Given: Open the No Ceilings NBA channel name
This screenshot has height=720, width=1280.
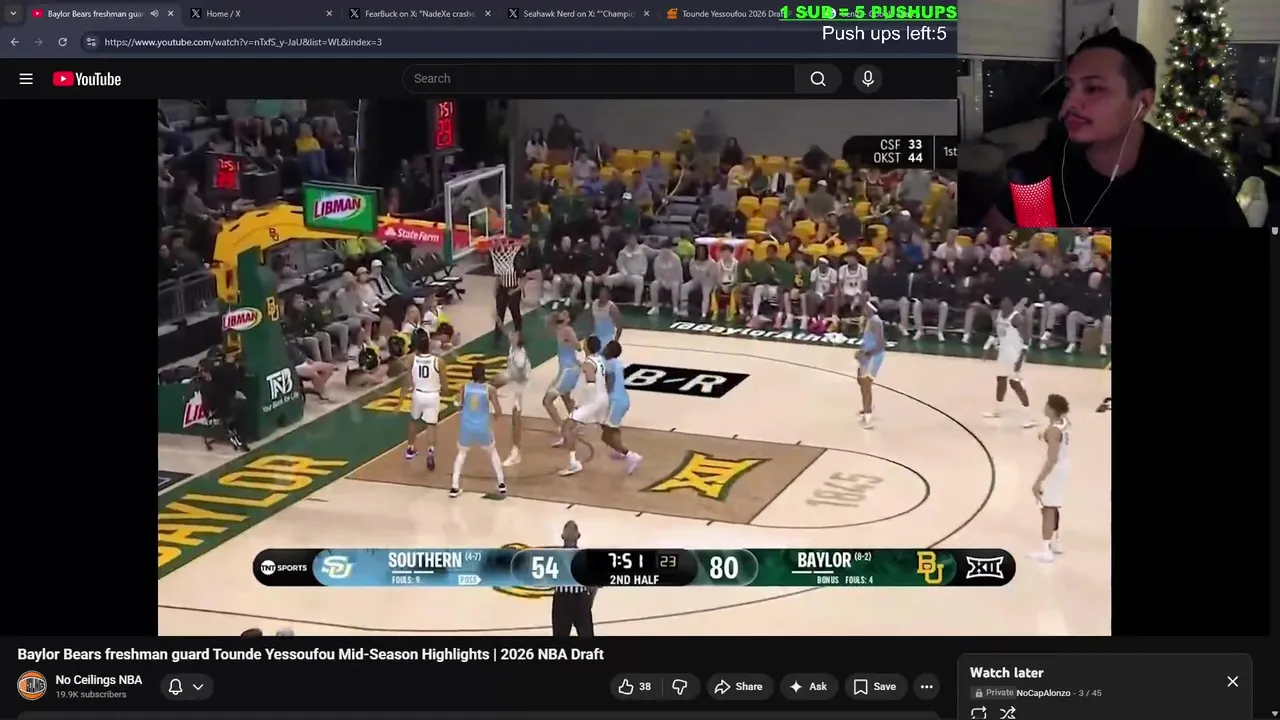Looking at the screenshot, I should click(x=99, y=680).
